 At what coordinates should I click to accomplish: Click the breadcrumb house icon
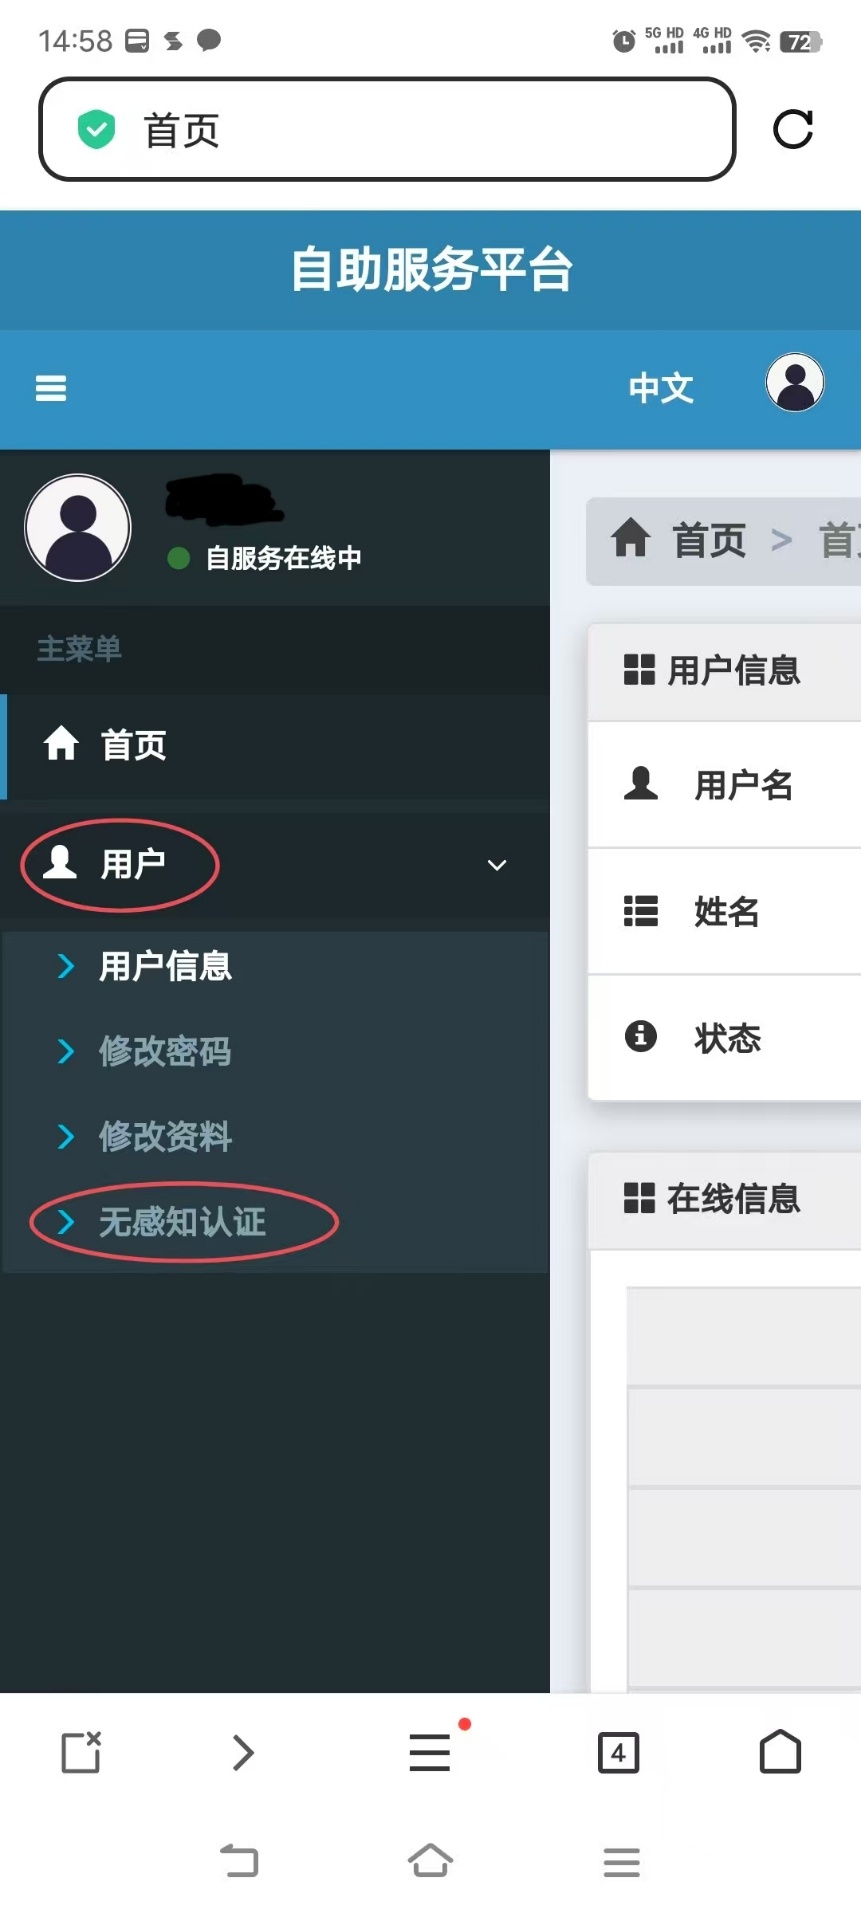pos(631,538)
